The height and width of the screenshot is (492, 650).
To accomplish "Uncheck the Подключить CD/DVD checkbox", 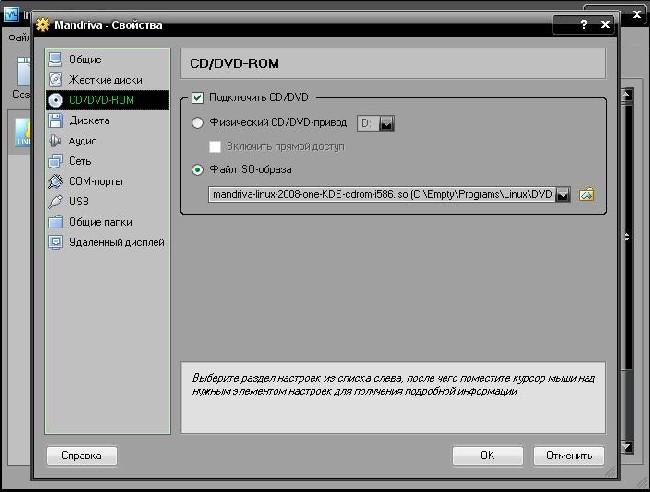I will 197,98.
